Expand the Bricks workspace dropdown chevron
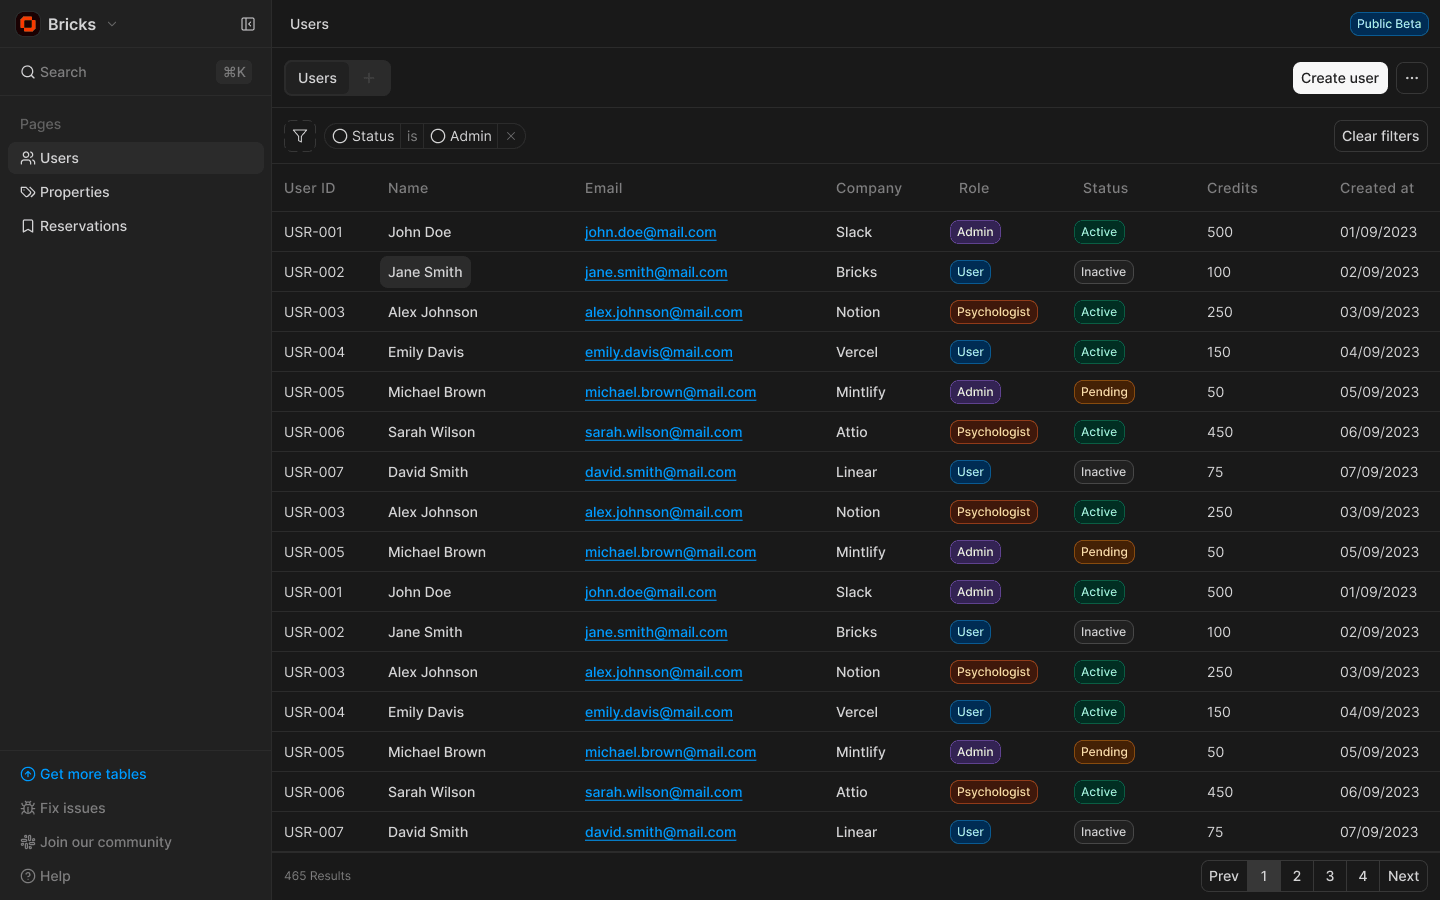 pos(112,24)
